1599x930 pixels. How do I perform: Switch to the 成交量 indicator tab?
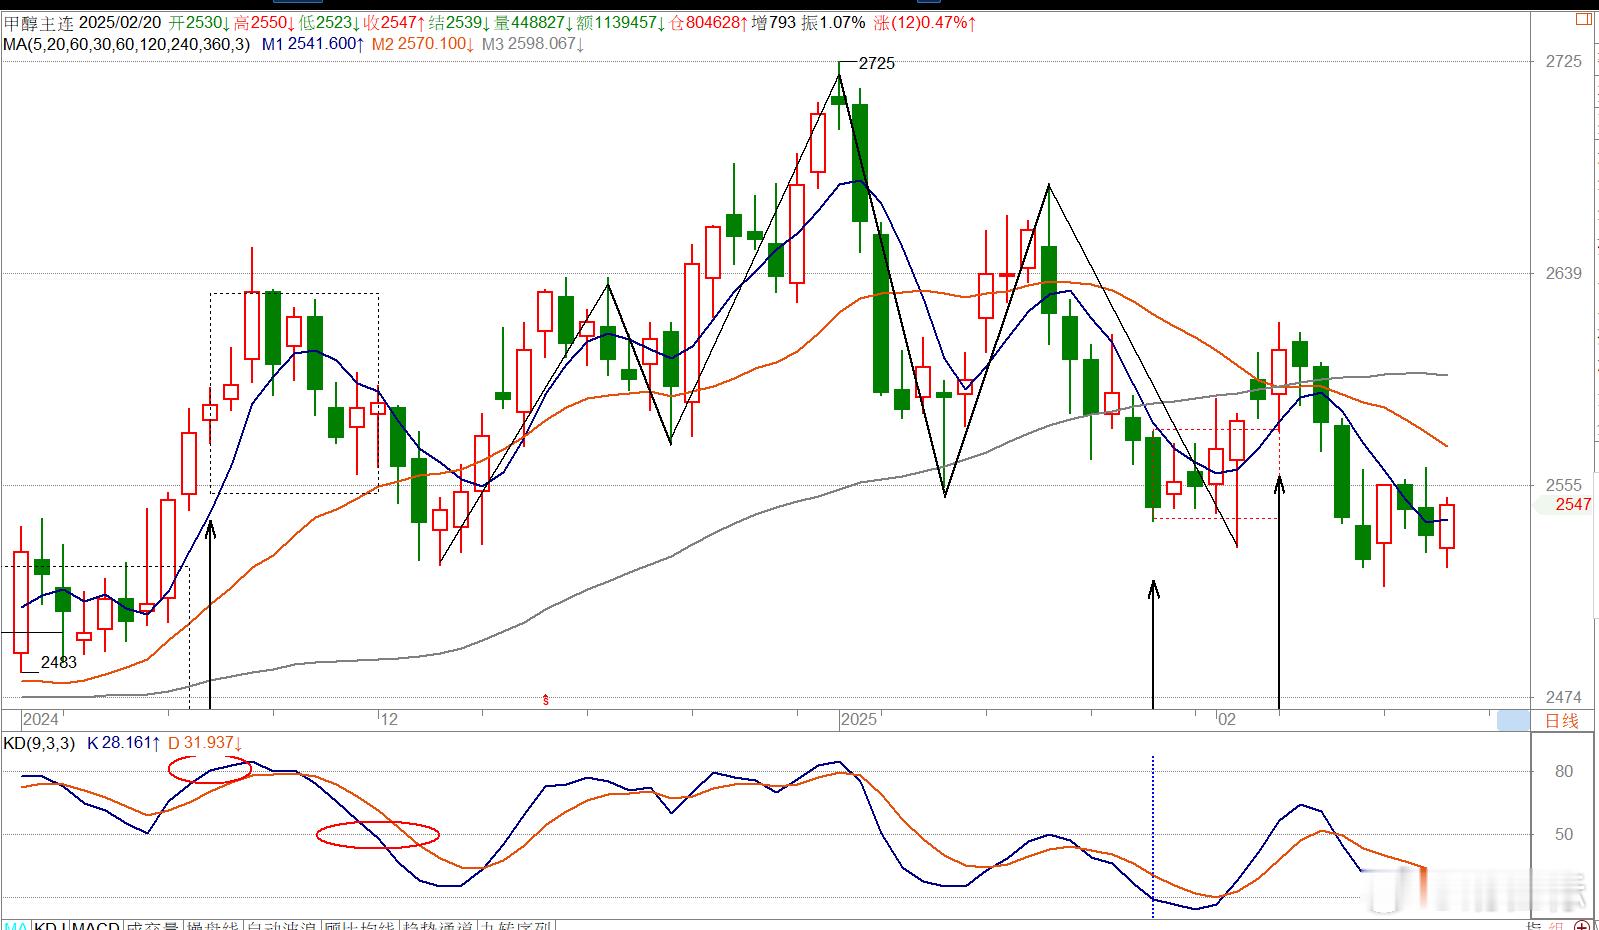[152, 925]
